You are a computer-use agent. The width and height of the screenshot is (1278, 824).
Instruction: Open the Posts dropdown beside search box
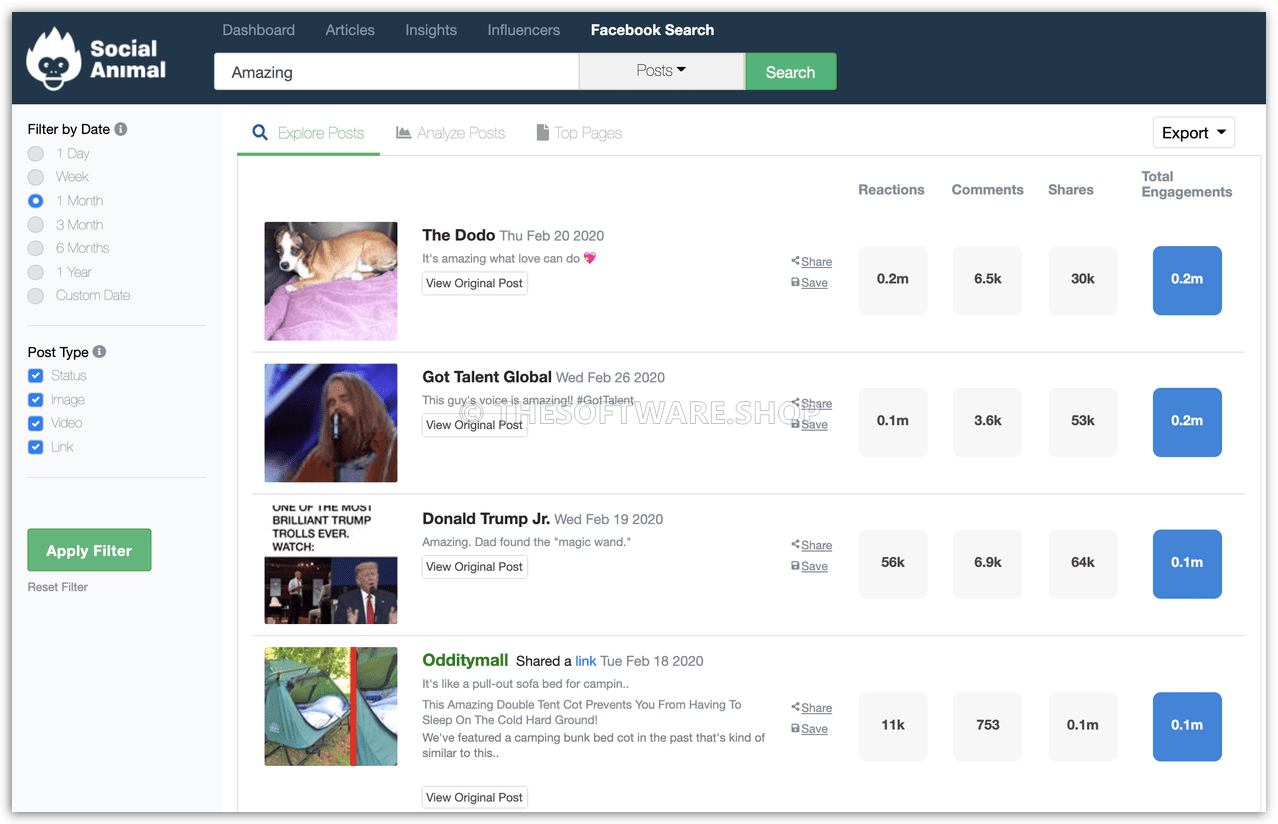pos(661,71)
